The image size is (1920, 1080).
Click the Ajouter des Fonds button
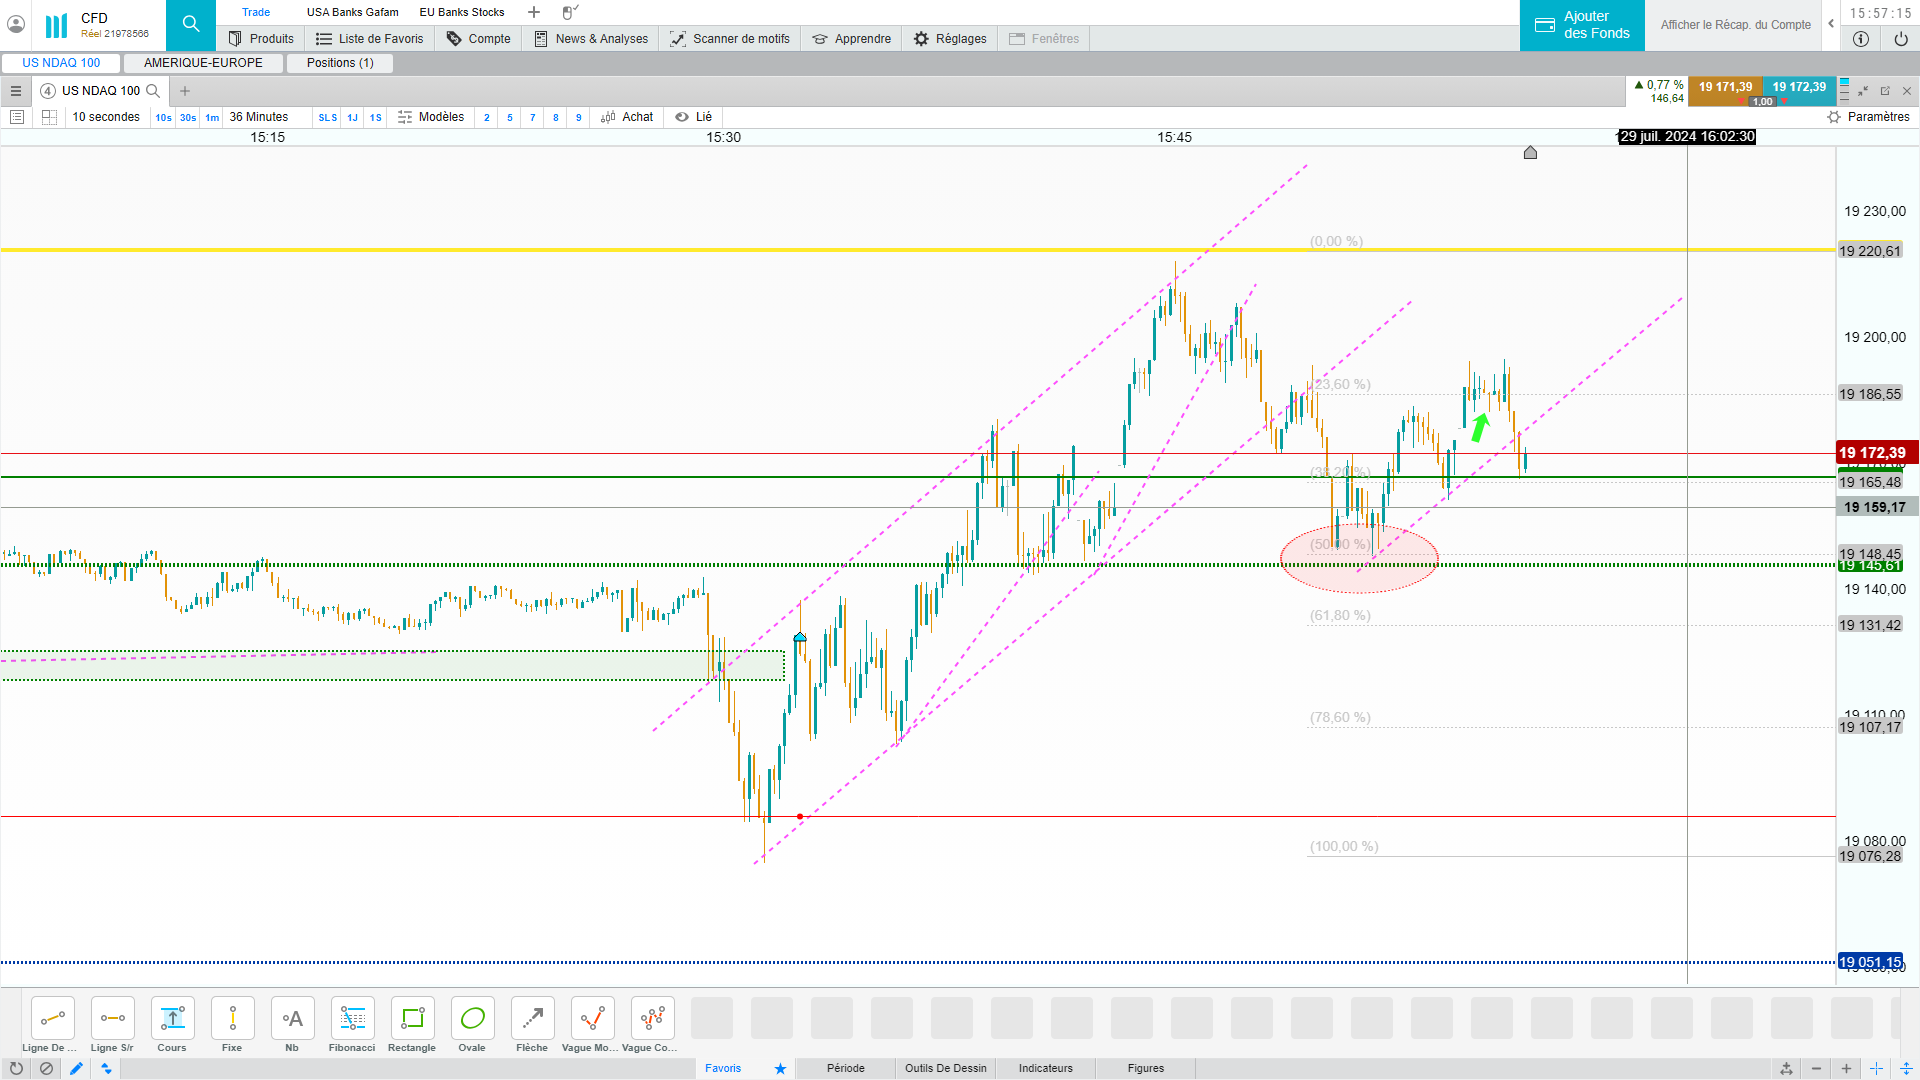[1582, 25]
